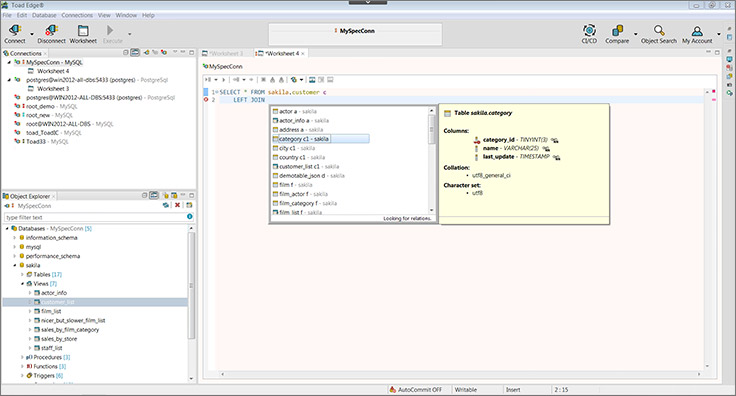This screenshot has width=736, height=396.
Task: Collapse the Views [7] node
Action: [x=22, y=283]
